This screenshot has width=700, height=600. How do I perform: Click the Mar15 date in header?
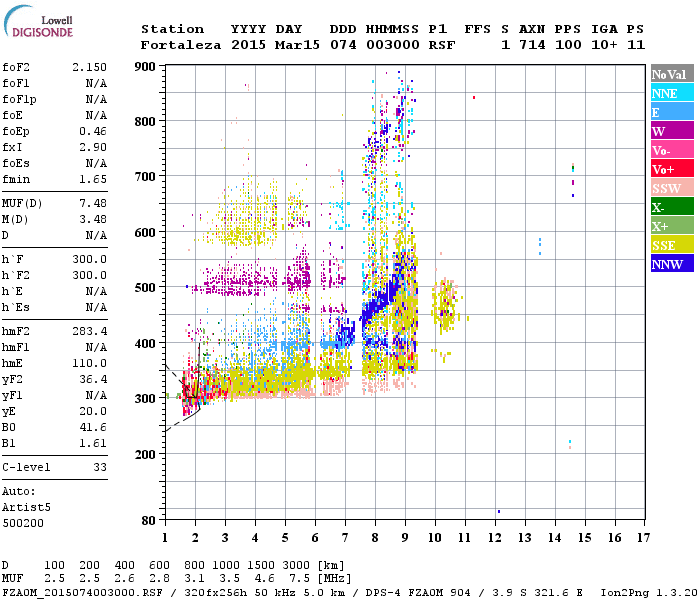[x=297, y=45]
